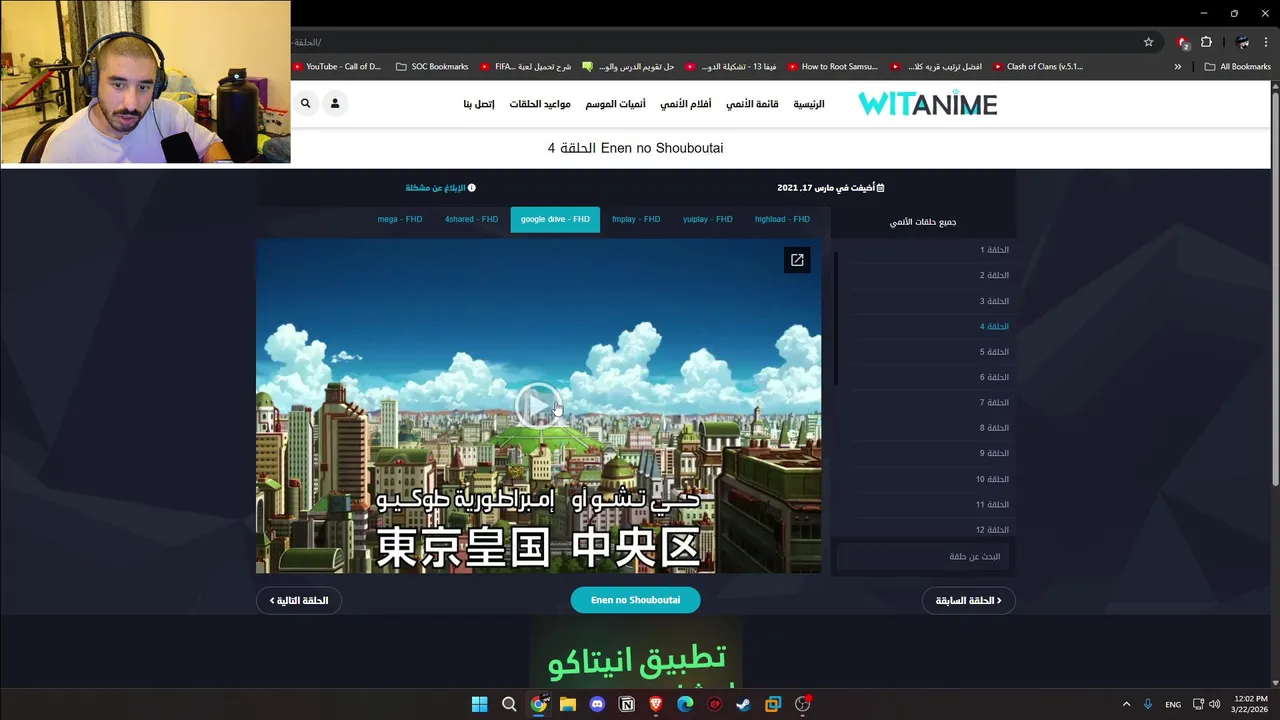Open the Clash of Clans bookmark
1280x720 pixels.
[1038, 67]
